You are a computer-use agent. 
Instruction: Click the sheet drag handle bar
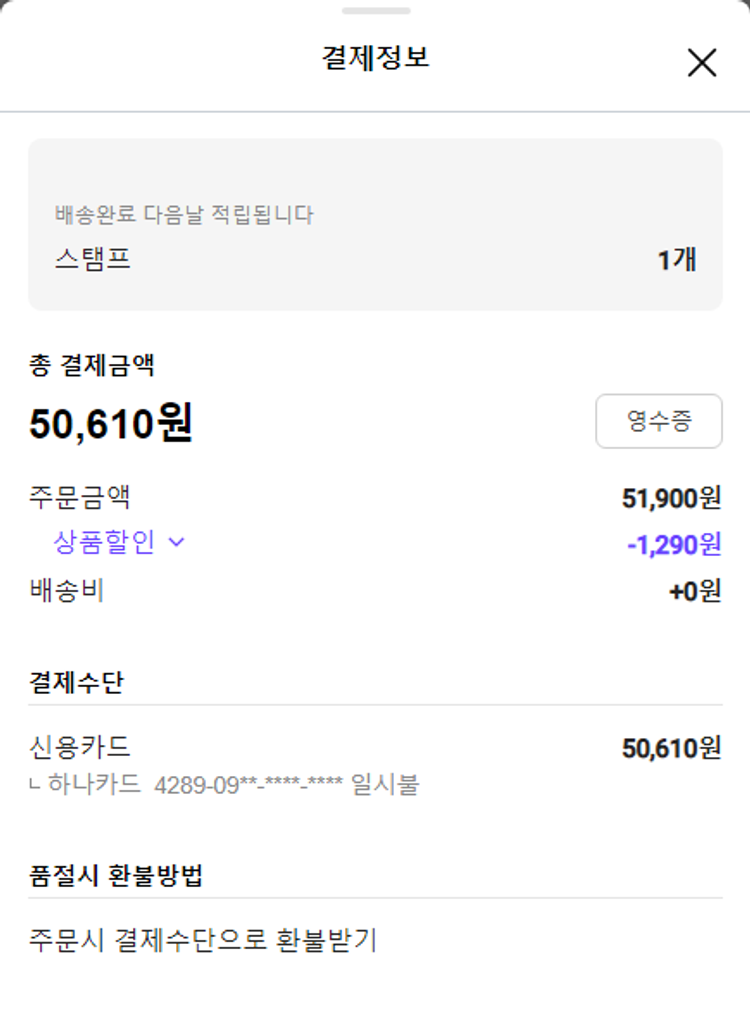click(x=375, y=11)
